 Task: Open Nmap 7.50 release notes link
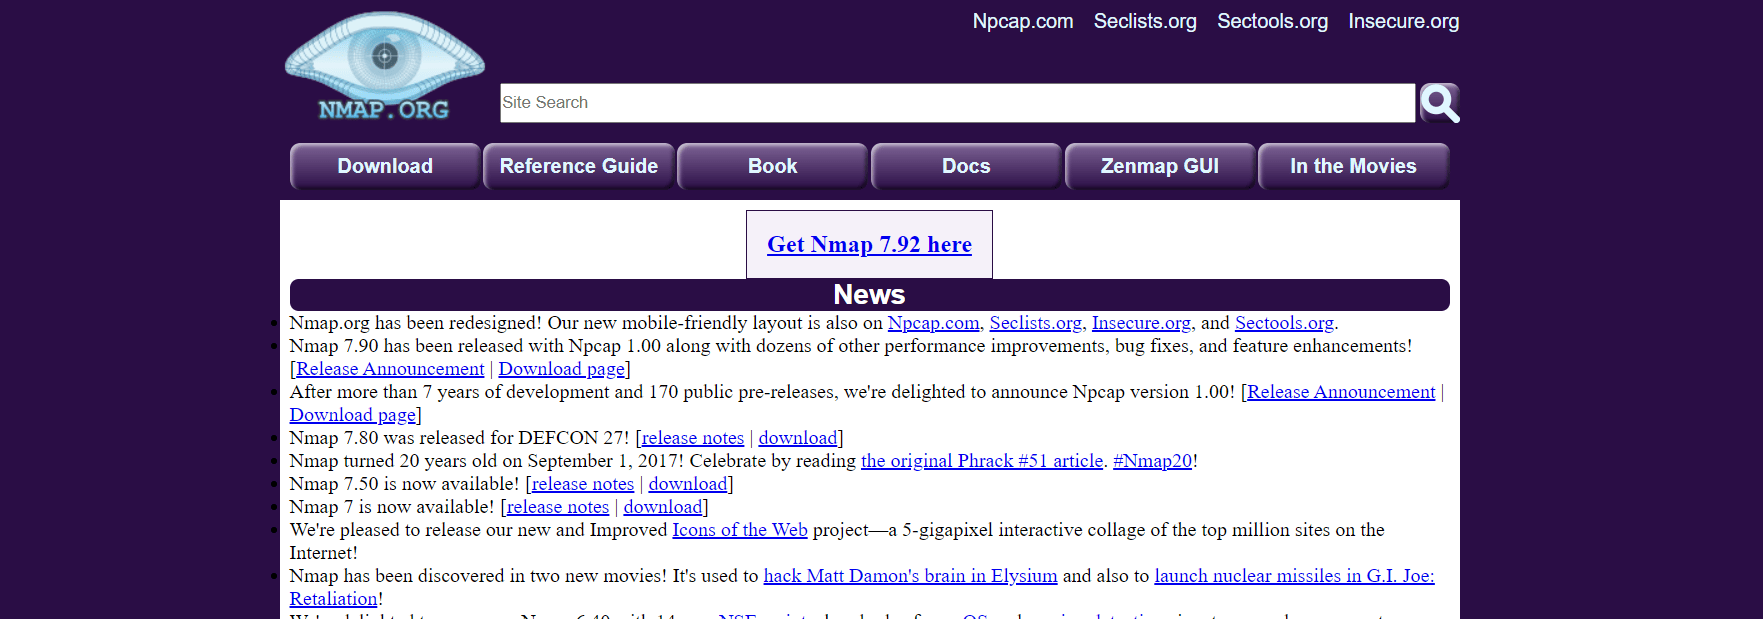tap(583, 484)
